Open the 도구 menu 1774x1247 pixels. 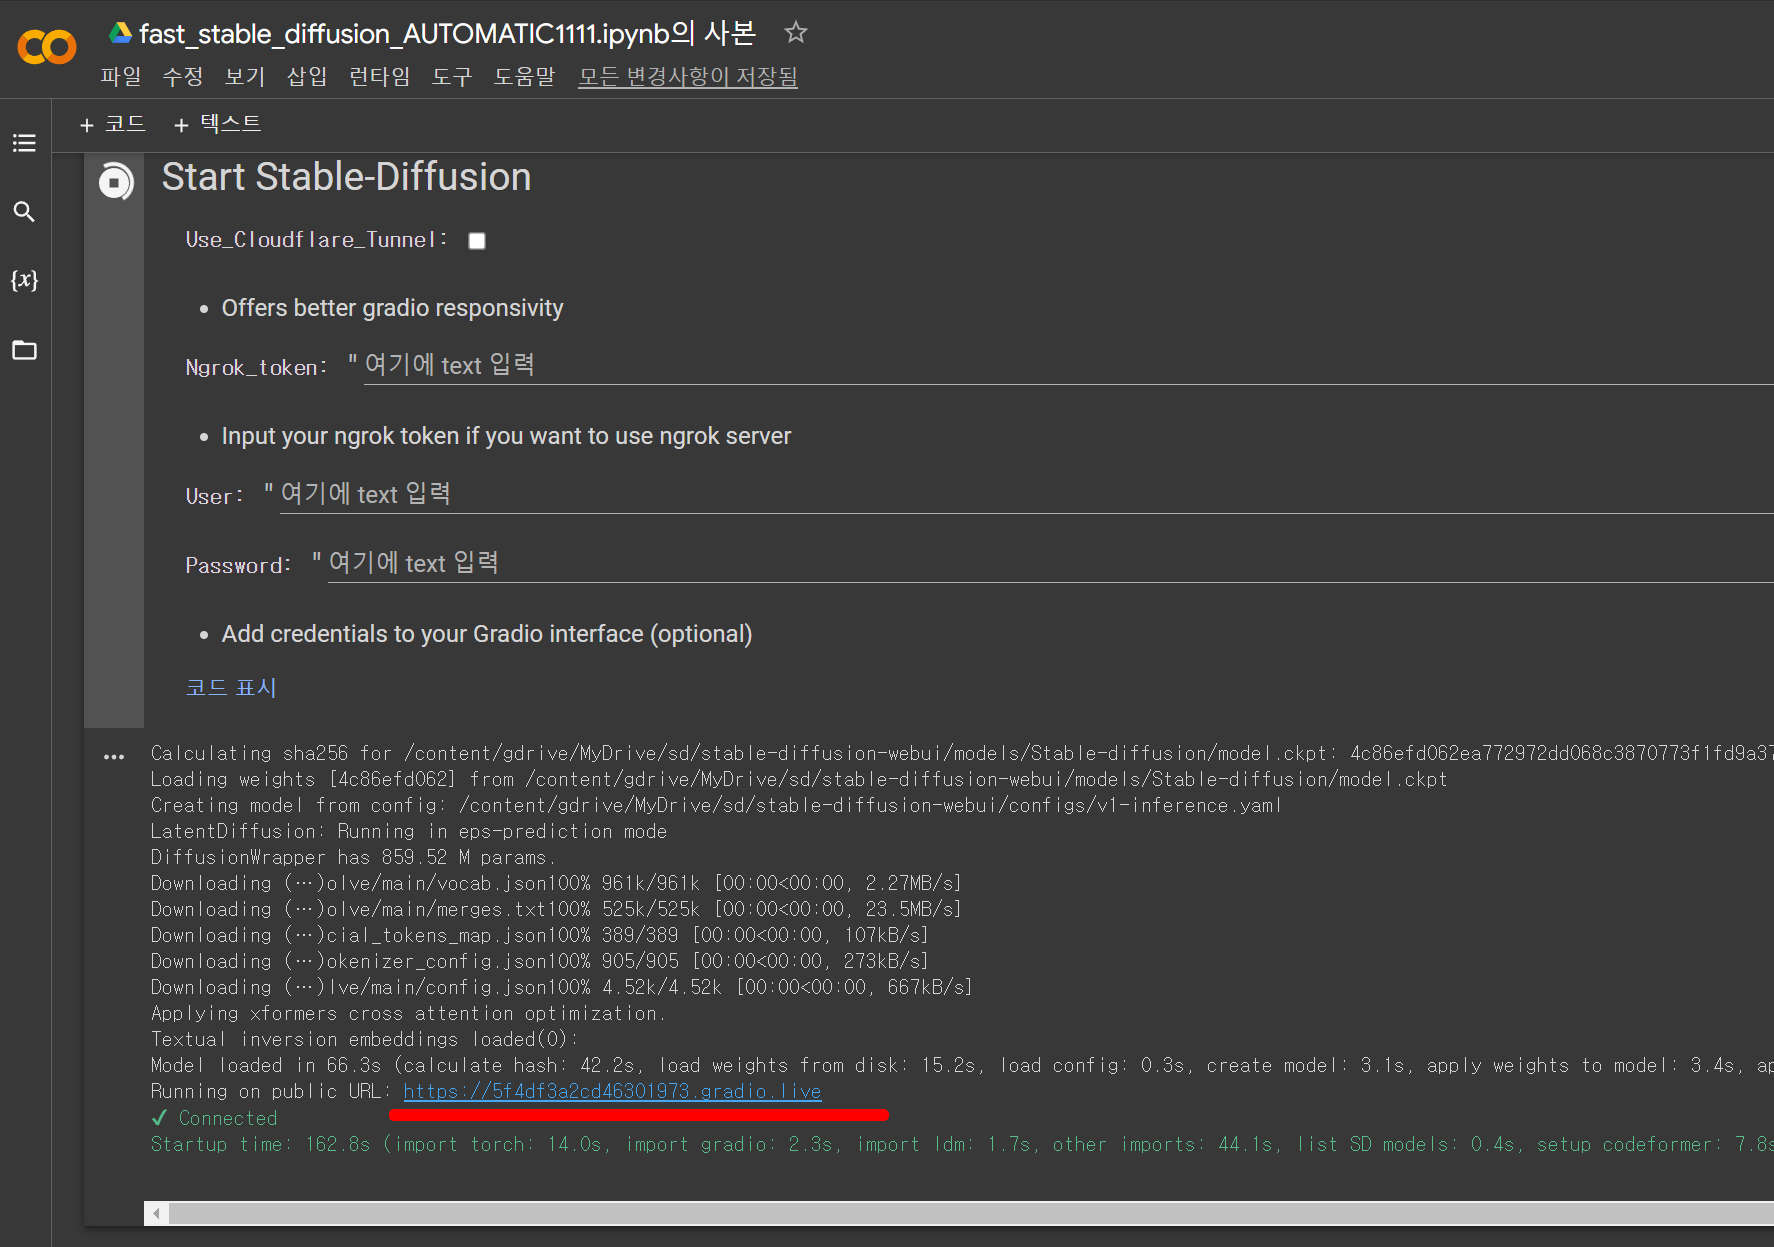pyautogui.click(x=452, y=77)
